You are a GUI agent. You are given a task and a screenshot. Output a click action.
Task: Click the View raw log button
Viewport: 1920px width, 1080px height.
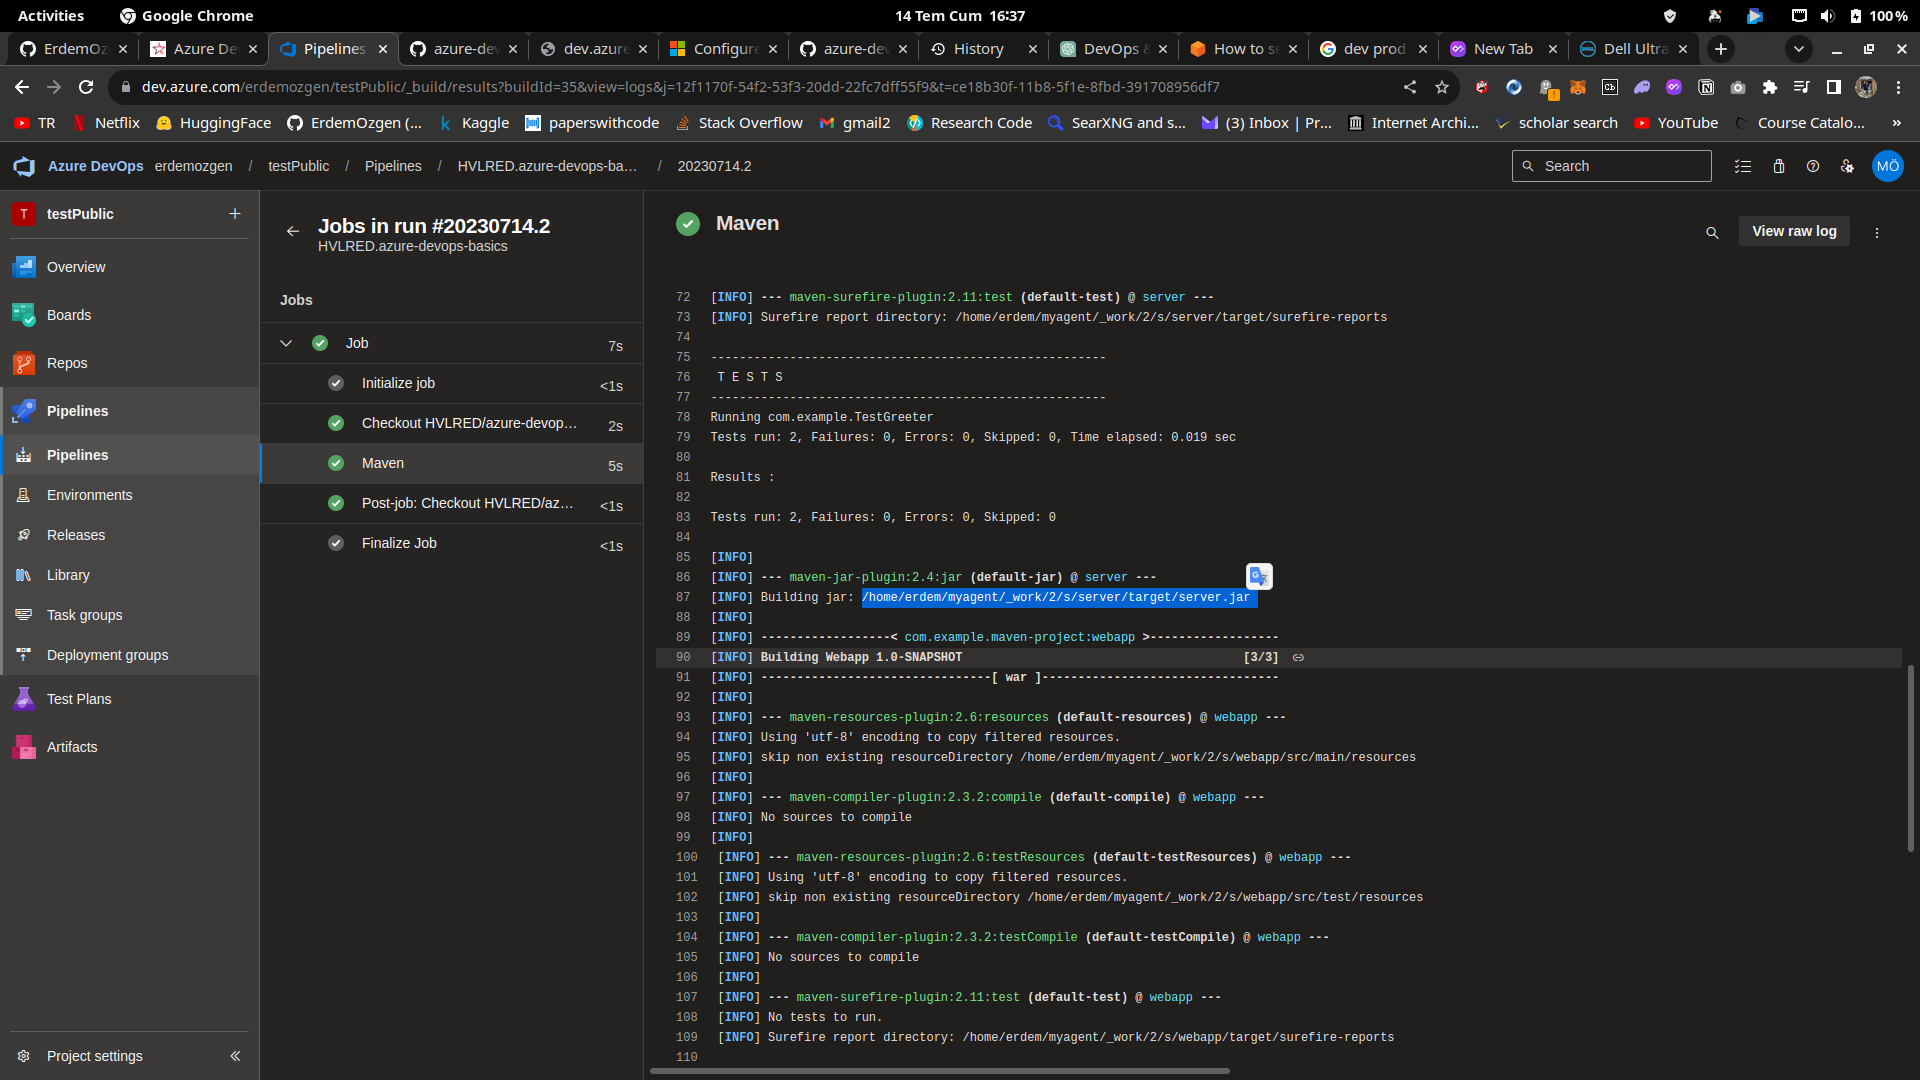click(1794, 231)
